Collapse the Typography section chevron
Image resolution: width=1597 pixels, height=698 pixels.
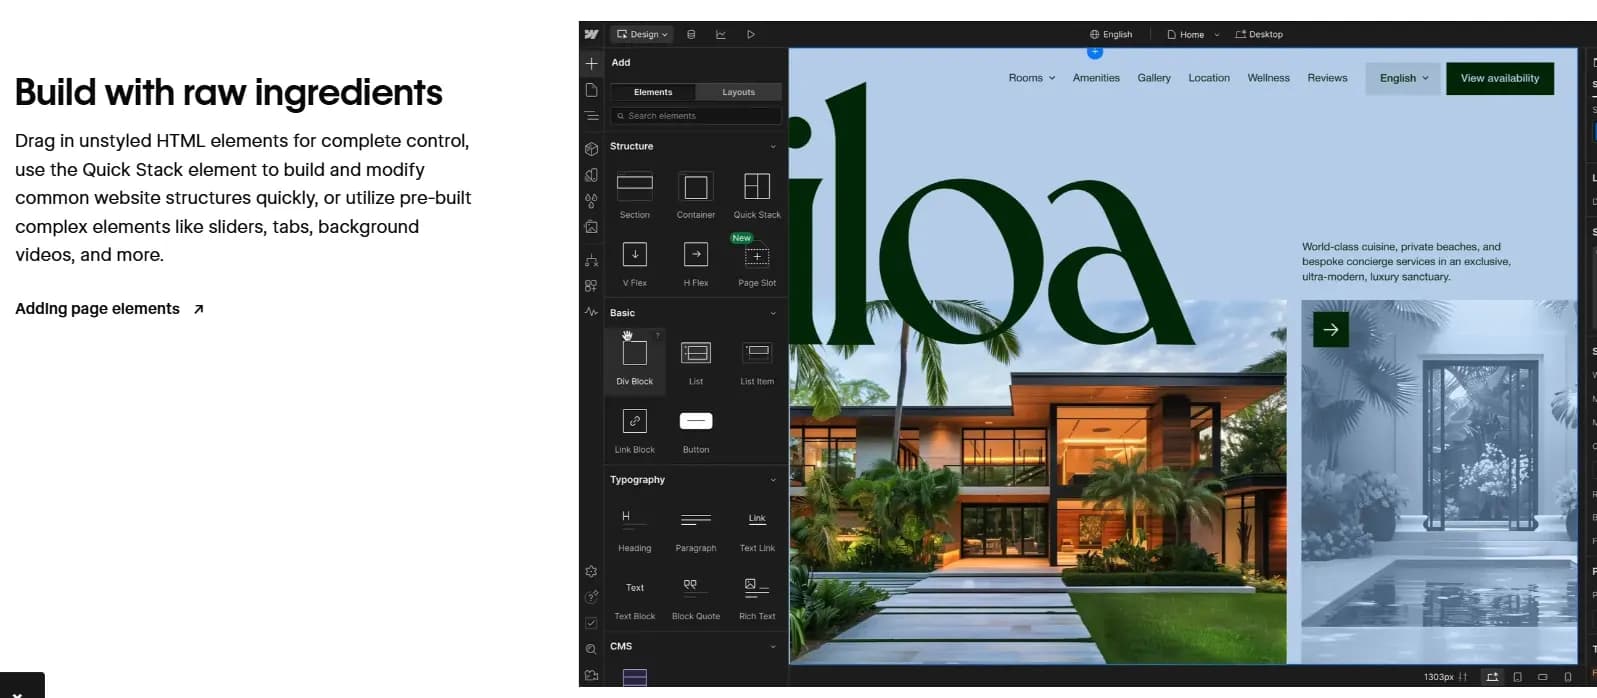pos(773,480)
